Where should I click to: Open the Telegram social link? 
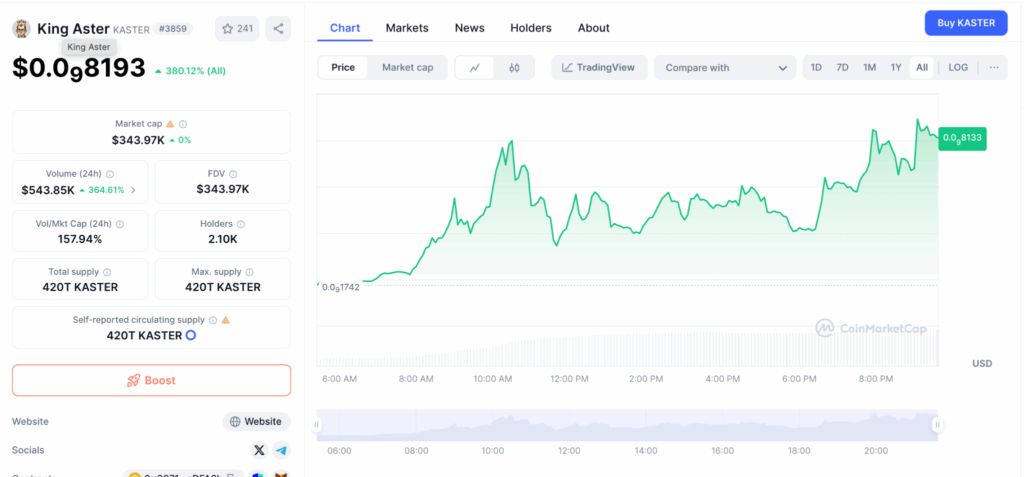coord(281,451)
